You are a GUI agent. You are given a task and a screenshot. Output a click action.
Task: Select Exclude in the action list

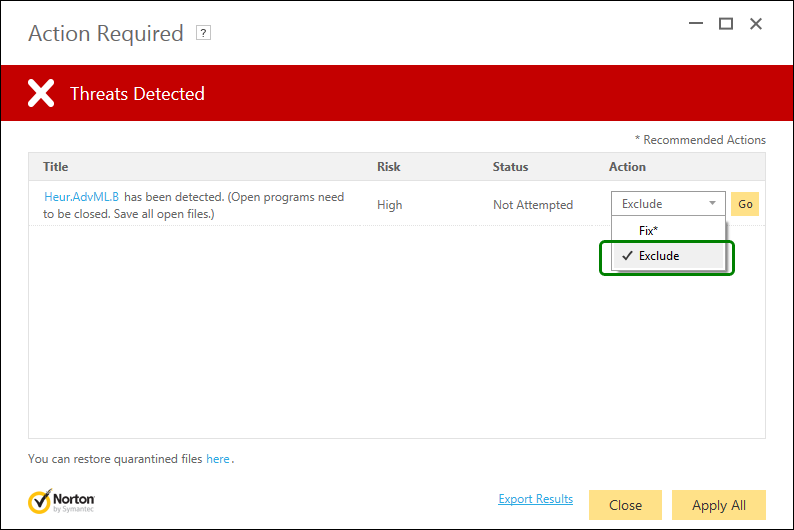point(668,256)
